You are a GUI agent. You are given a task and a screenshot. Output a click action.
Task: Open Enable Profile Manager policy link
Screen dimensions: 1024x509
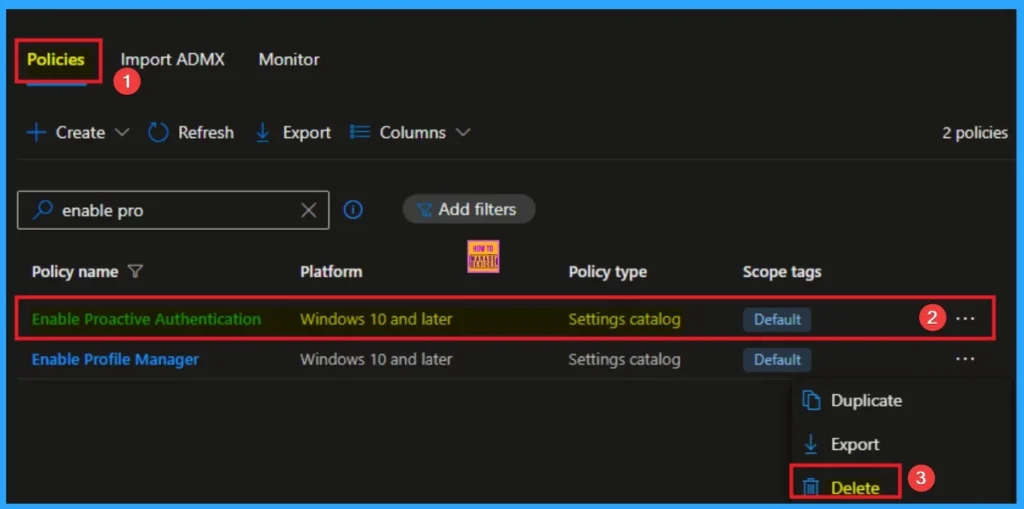coord(116,359)
